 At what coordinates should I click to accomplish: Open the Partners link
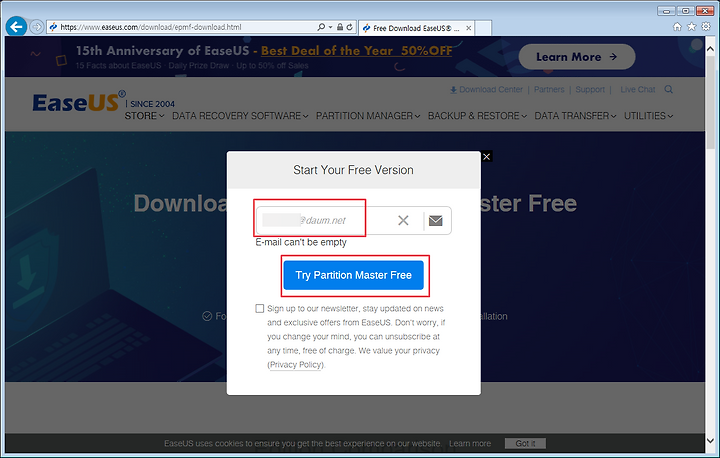(x=549, y=90)
